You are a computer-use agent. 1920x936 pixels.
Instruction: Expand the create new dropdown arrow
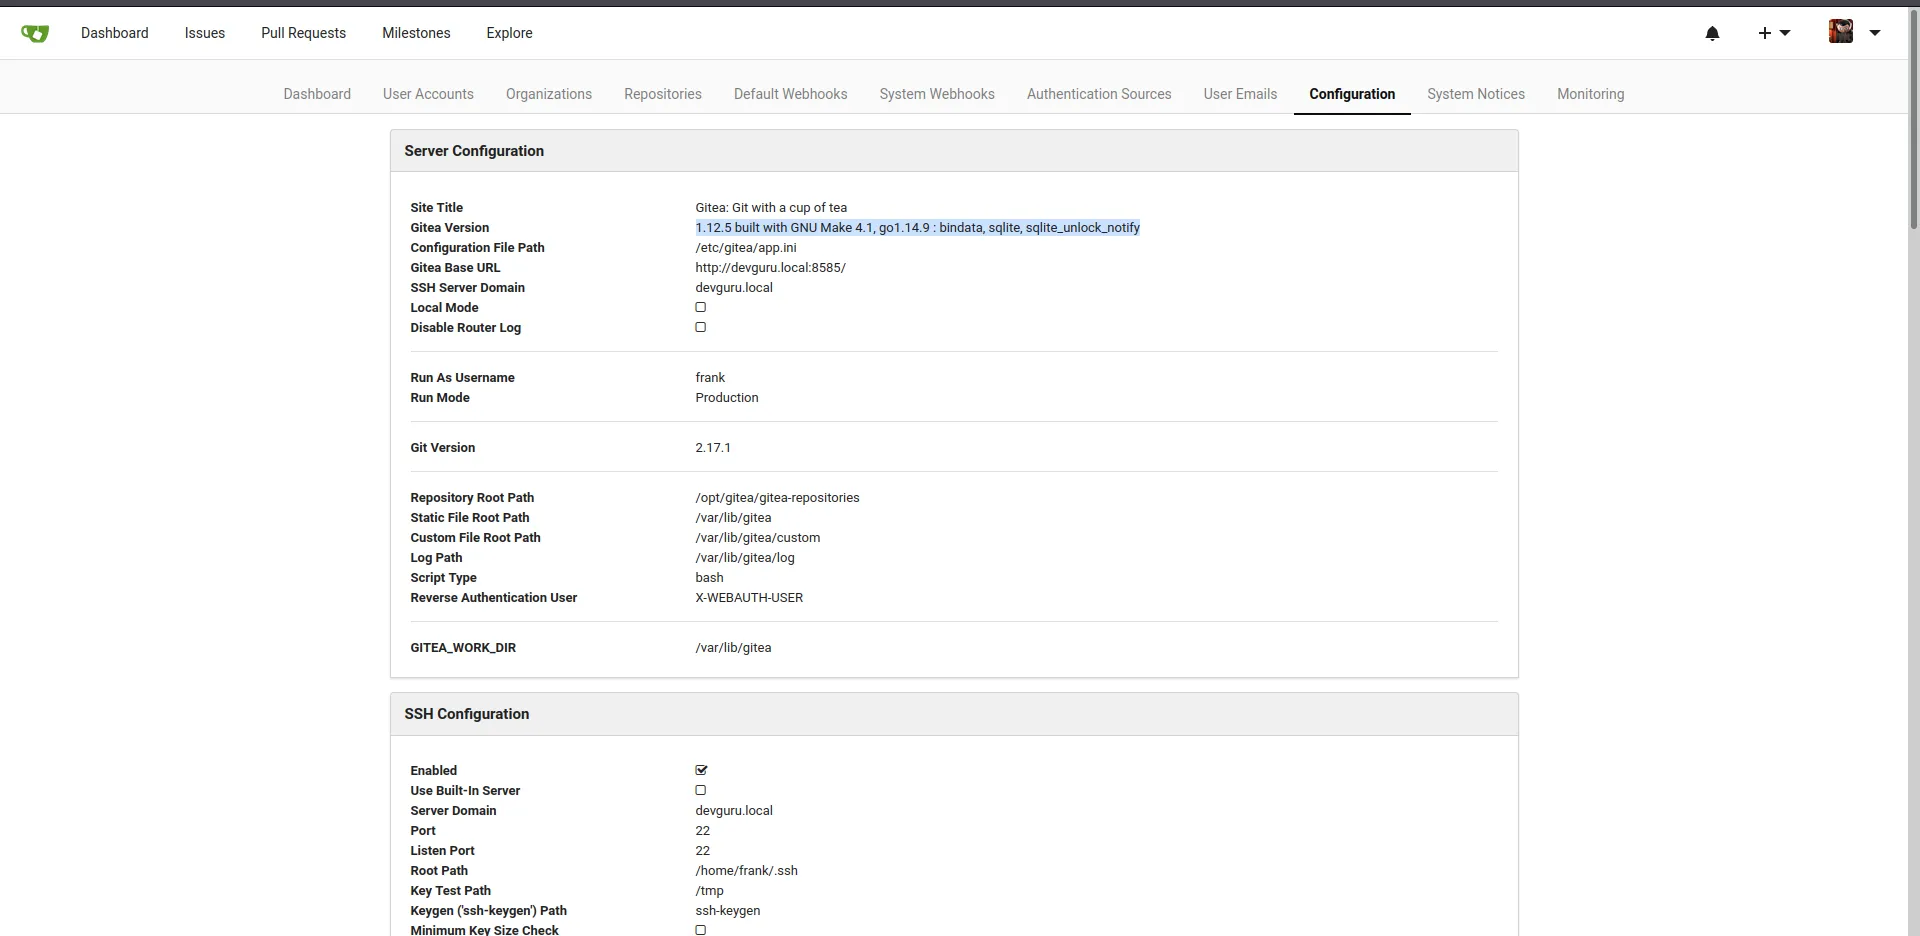1785,33
